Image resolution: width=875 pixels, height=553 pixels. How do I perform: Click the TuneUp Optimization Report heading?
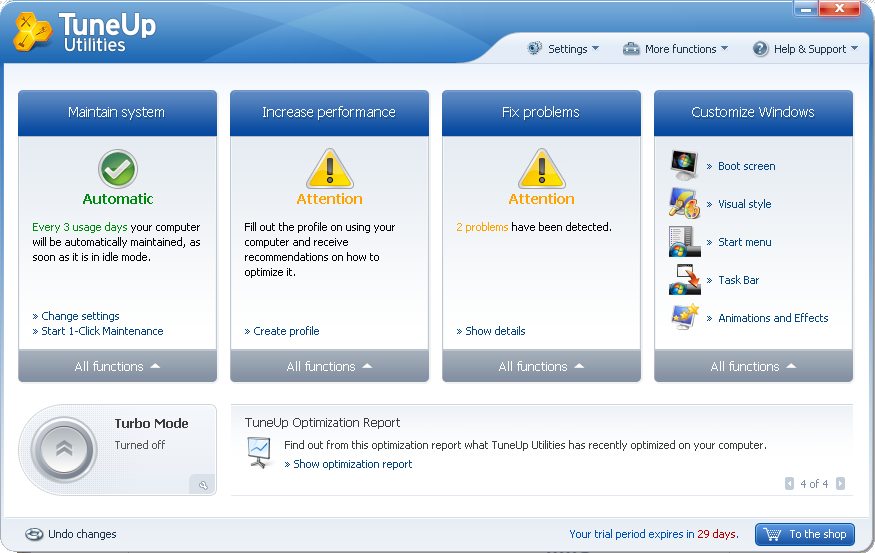322,422
